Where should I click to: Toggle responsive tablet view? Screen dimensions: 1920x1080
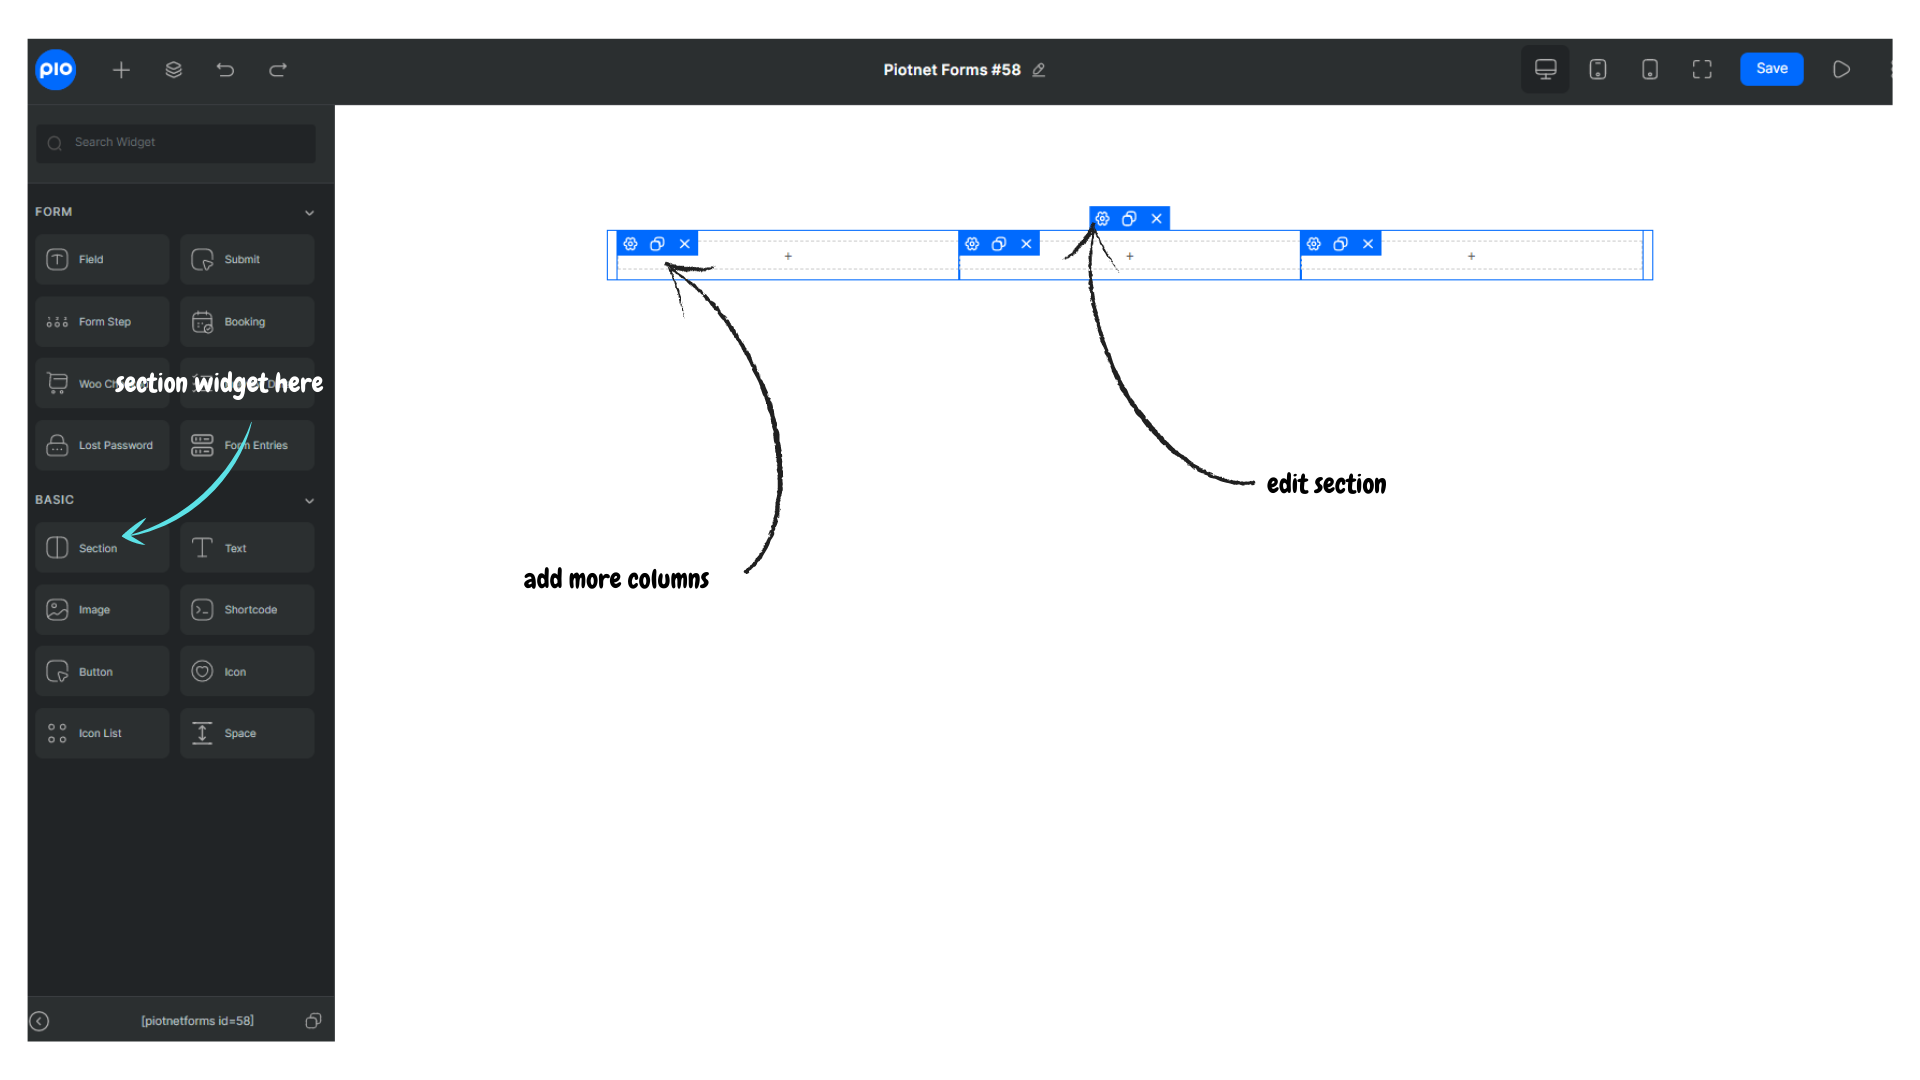(1598, 69)
